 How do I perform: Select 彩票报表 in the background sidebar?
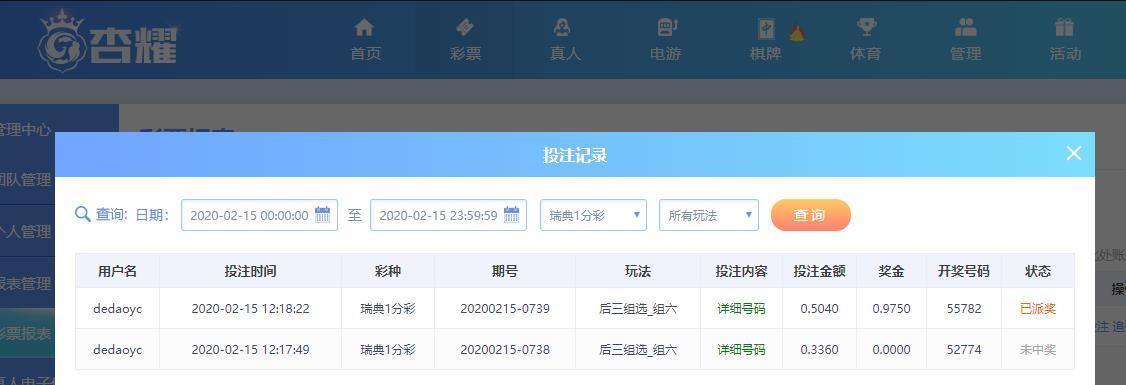tap(26, 333)
